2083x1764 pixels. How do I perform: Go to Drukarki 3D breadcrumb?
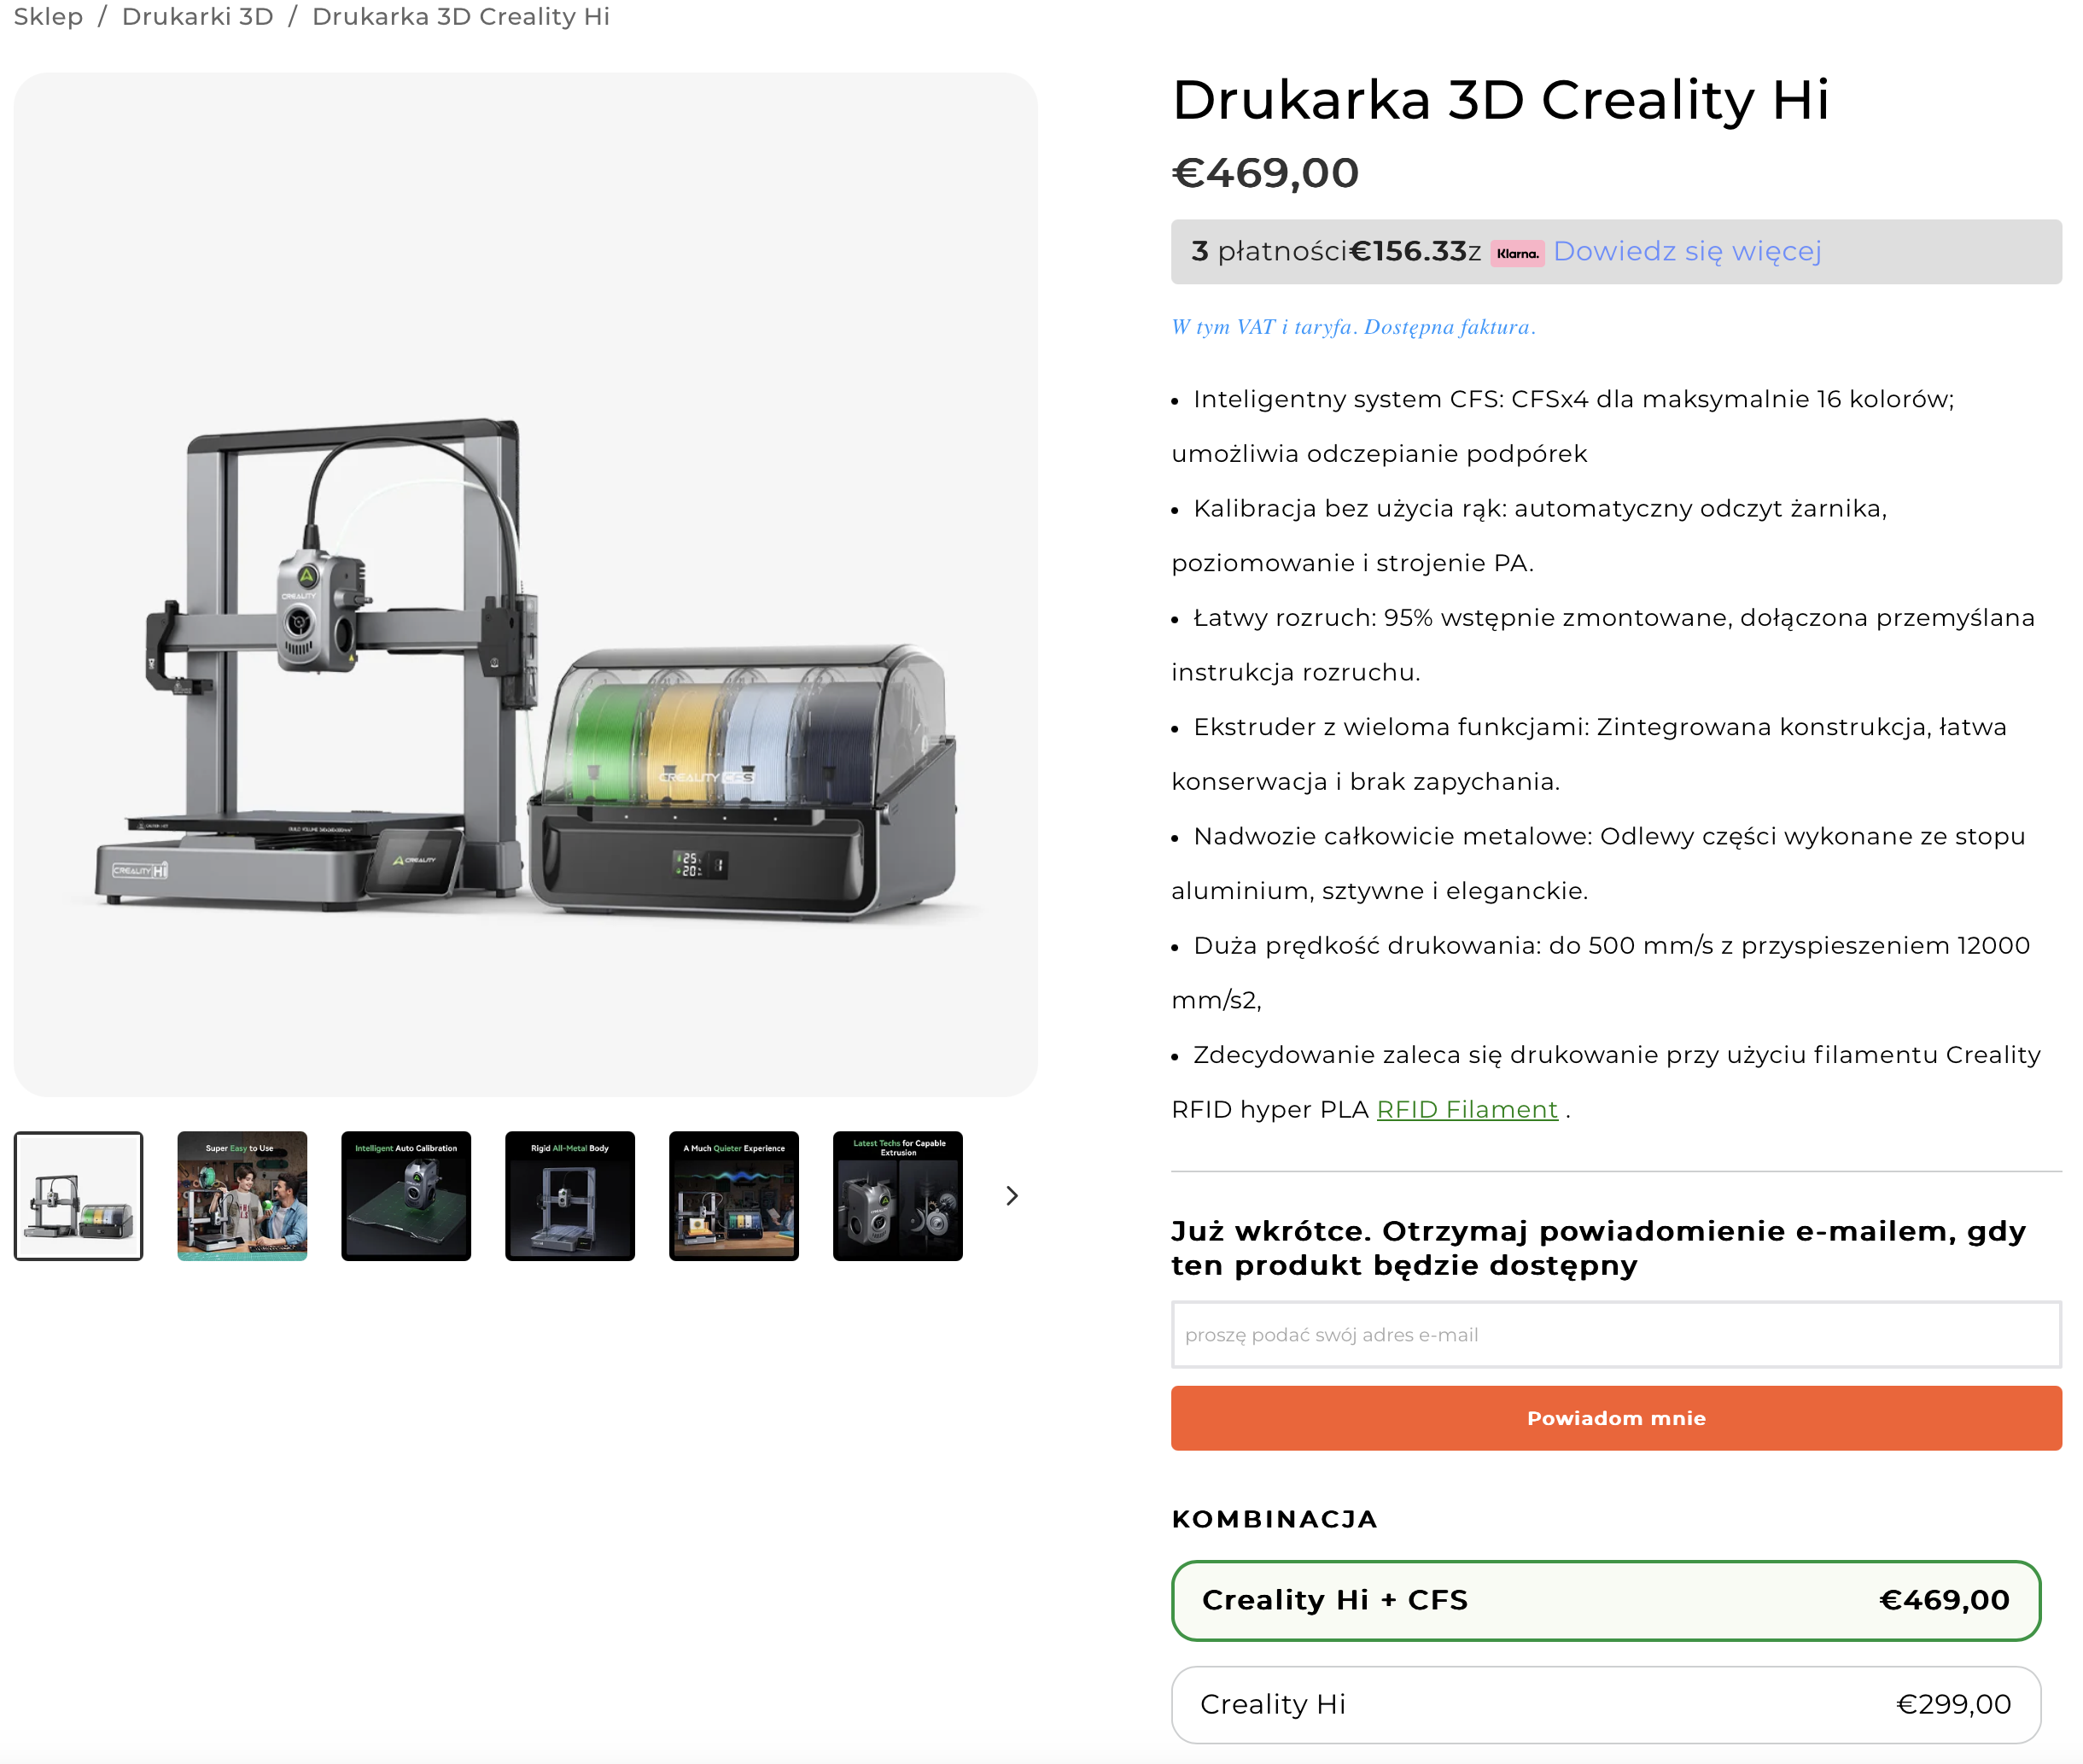(x=197, y=17)
